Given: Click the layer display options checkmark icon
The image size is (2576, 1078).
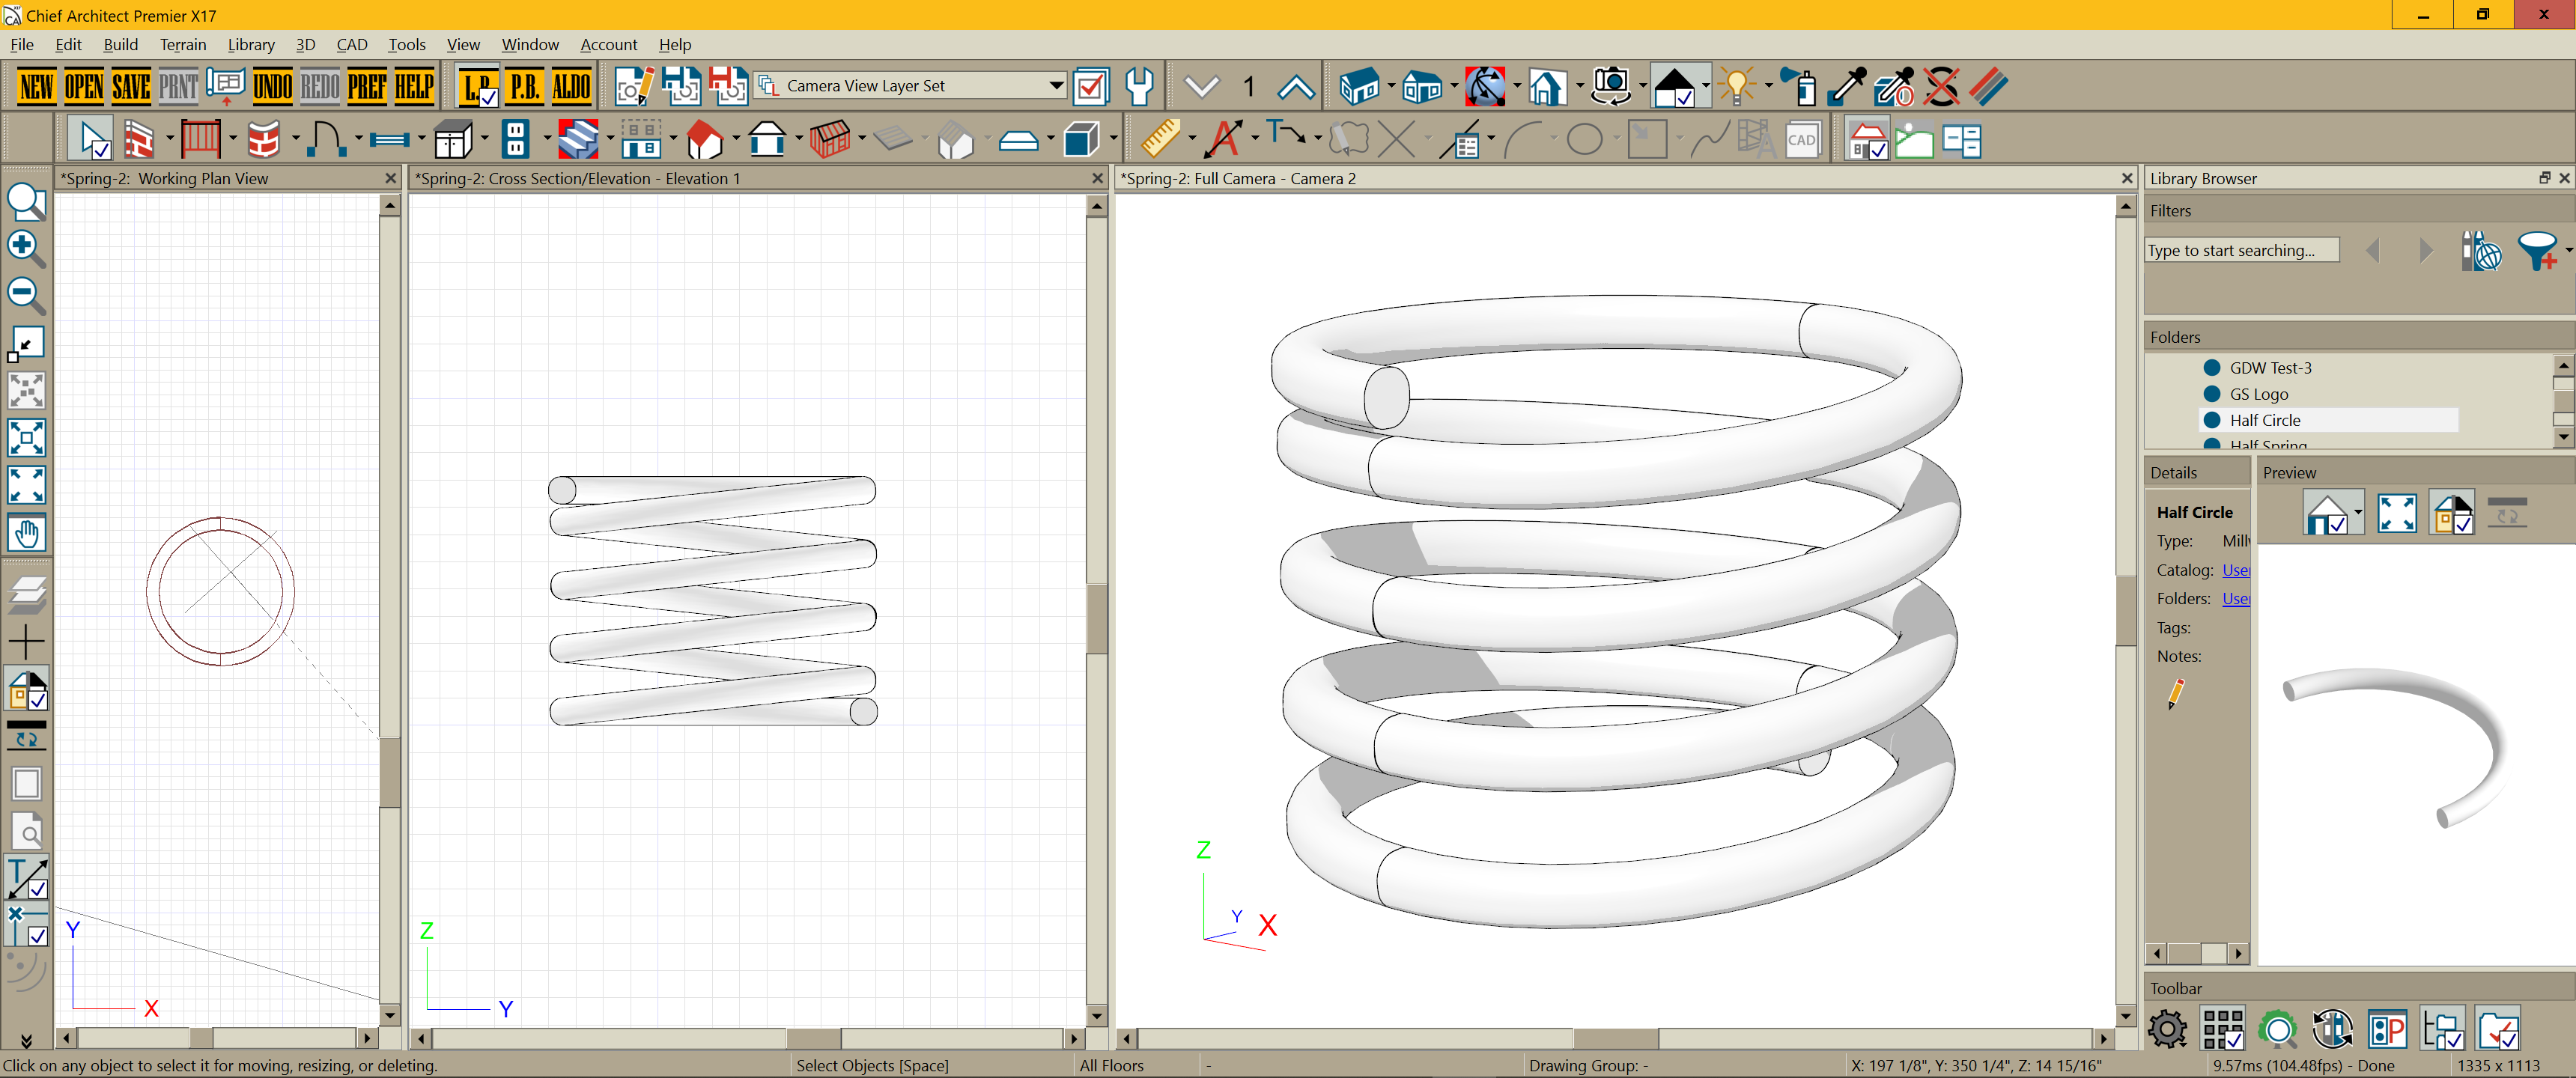Looking at the screenshot, I should pos(1091,87).
